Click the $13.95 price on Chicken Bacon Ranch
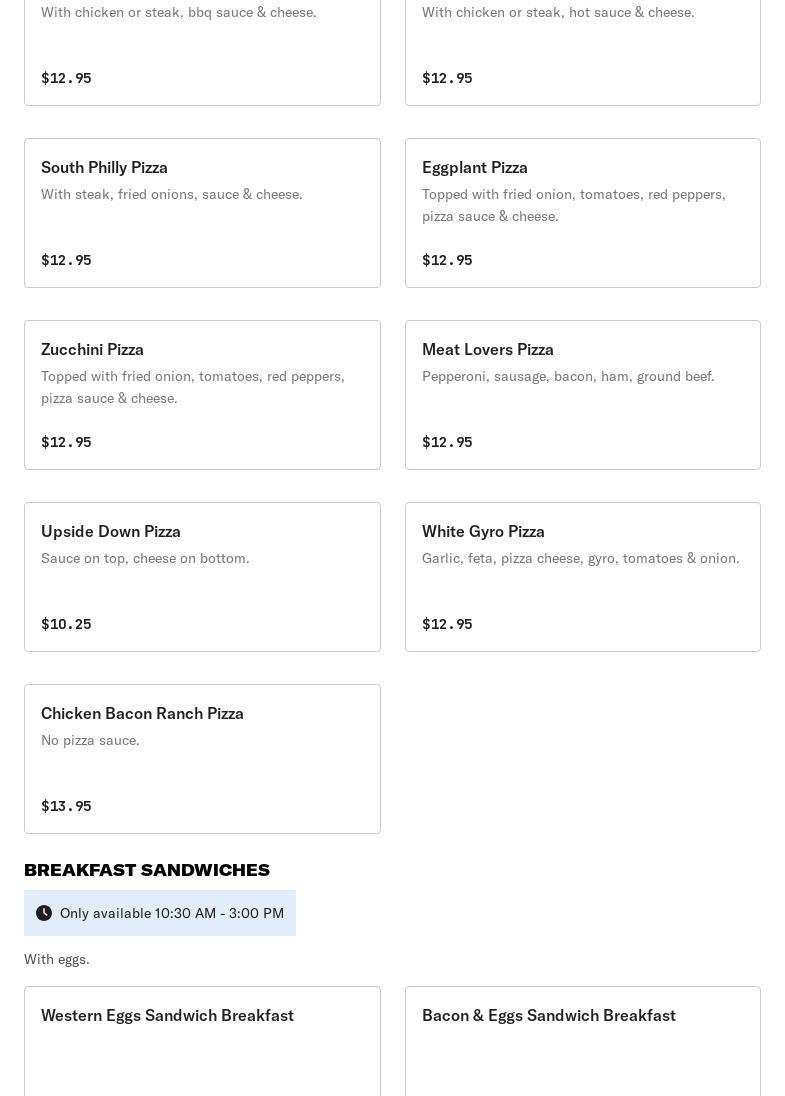The image size is (785, 1096). (66, 806)
